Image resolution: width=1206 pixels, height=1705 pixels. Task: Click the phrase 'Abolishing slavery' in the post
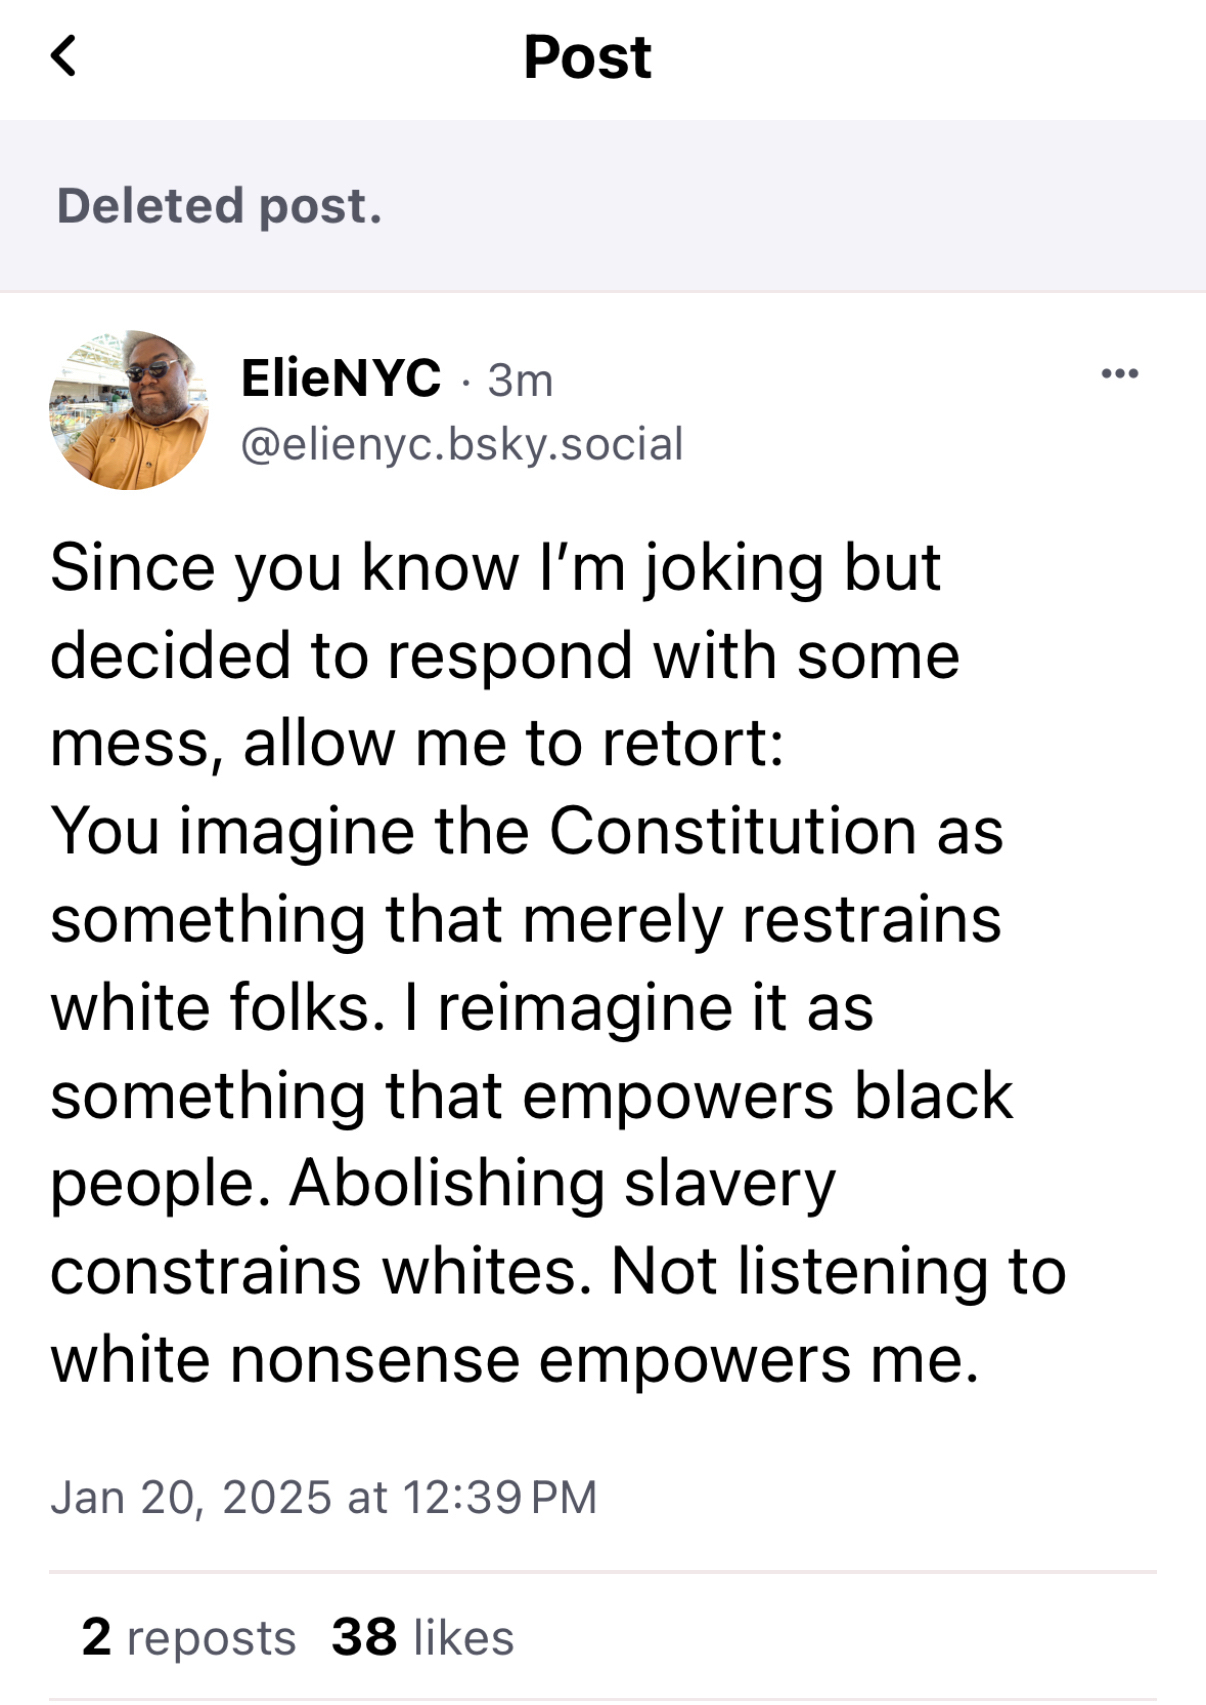pyautogui.click(x=562, y=1184)
